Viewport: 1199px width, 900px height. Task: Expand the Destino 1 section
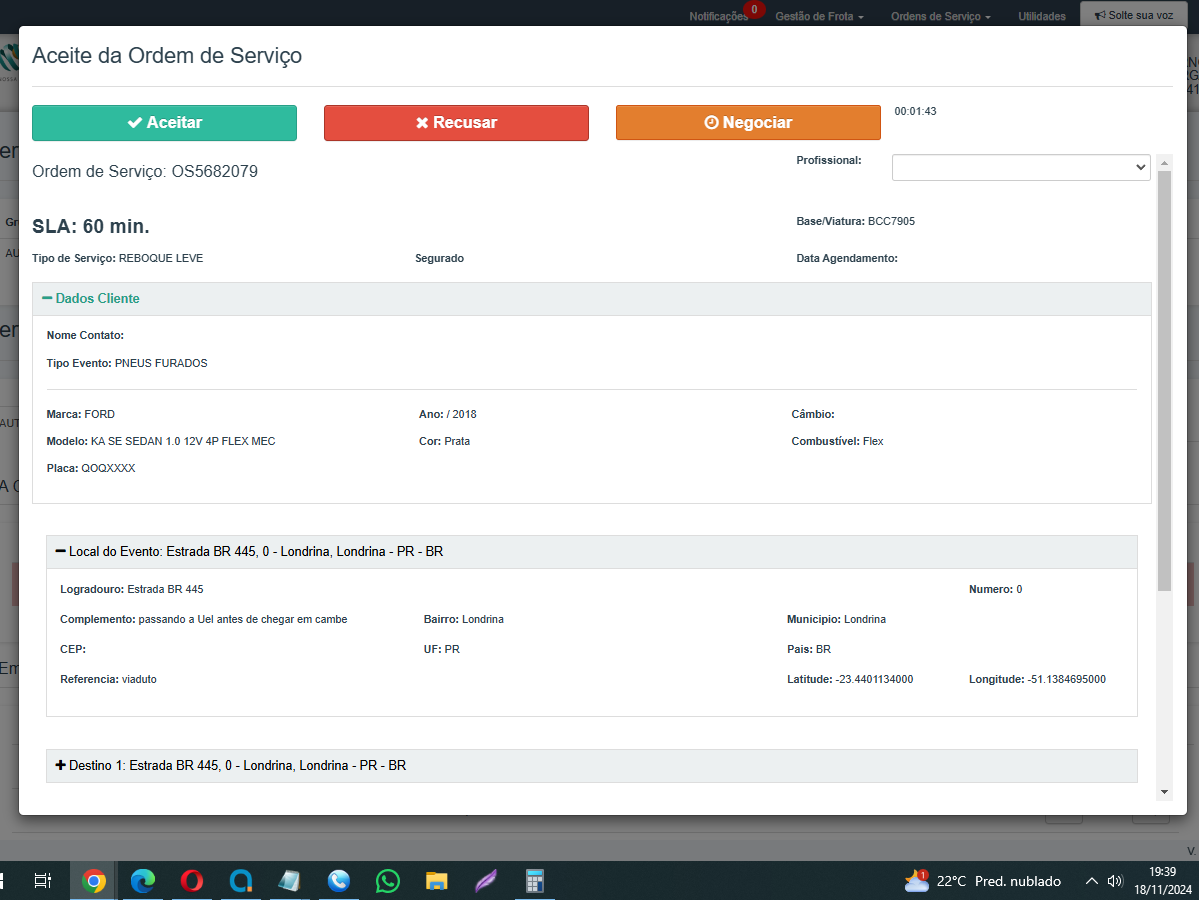click(x=231, y=765)
